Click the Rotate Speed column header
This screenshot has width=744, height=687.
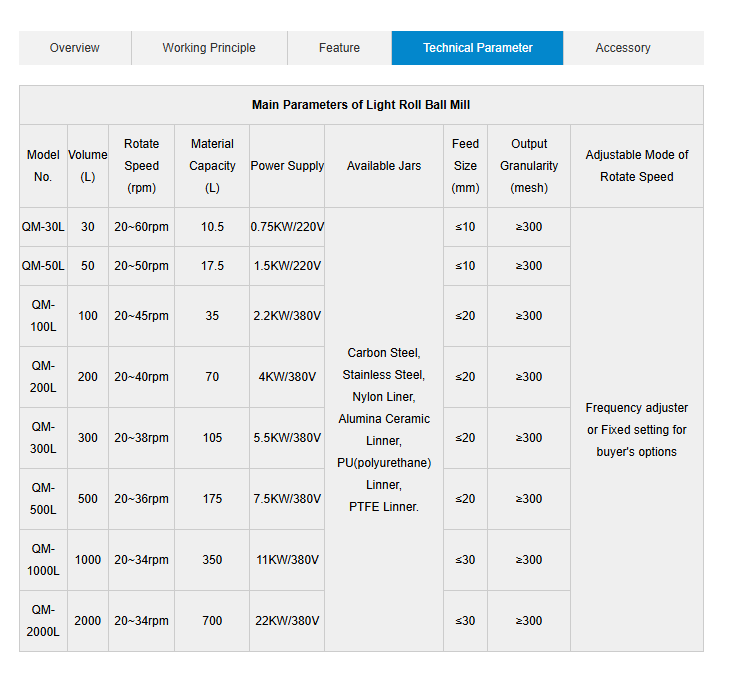pyautogui.click(x=141, y=166)
